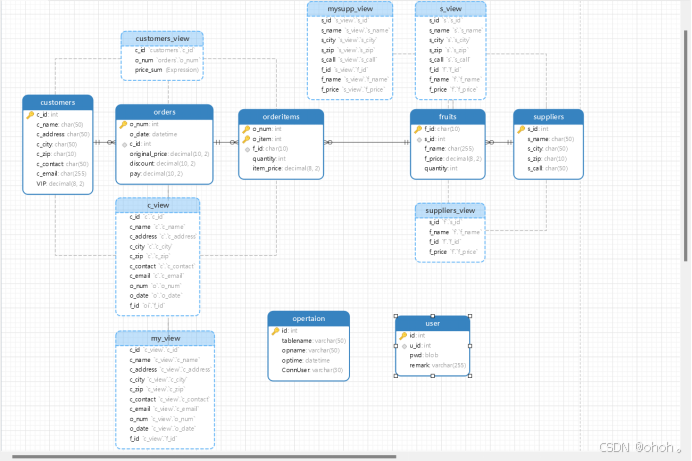Screen dimensions: 692x461
Task: Select the orders table header
Action: point(164,112)
